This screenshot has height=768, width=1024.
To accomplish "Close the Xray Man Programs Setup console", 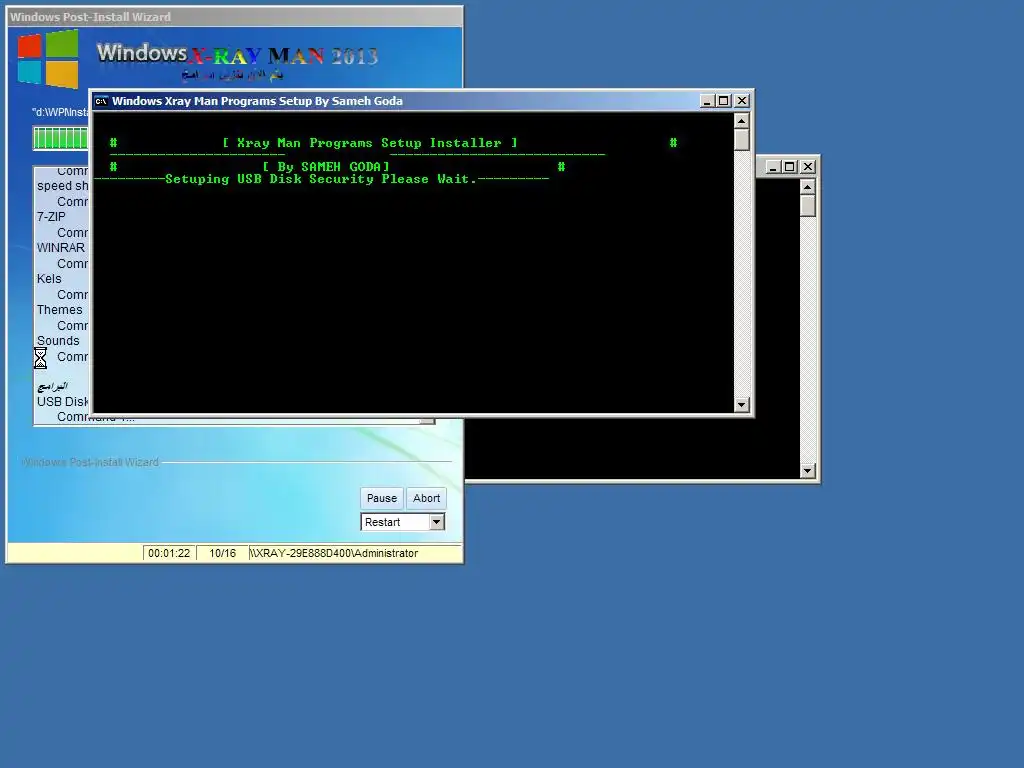I will [x=742, y=101].
